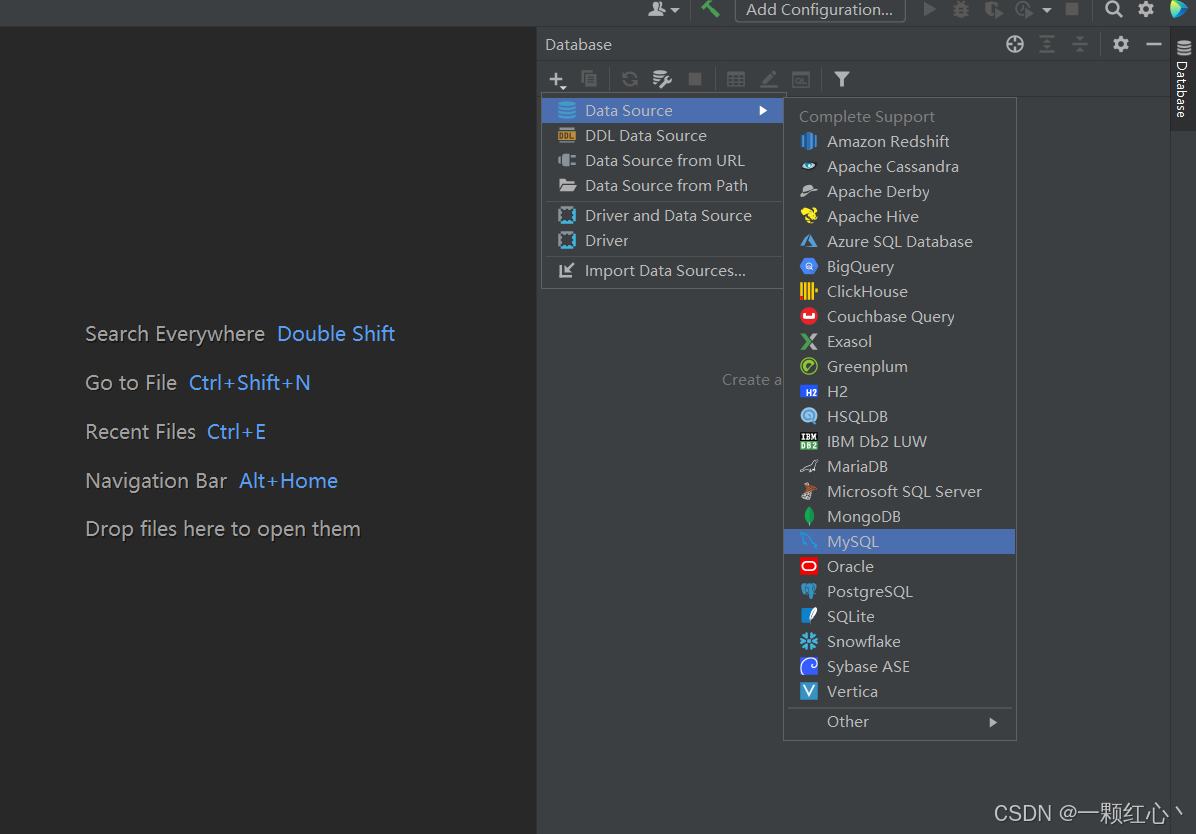Expand the Data Source submenu

coord(662,111)
